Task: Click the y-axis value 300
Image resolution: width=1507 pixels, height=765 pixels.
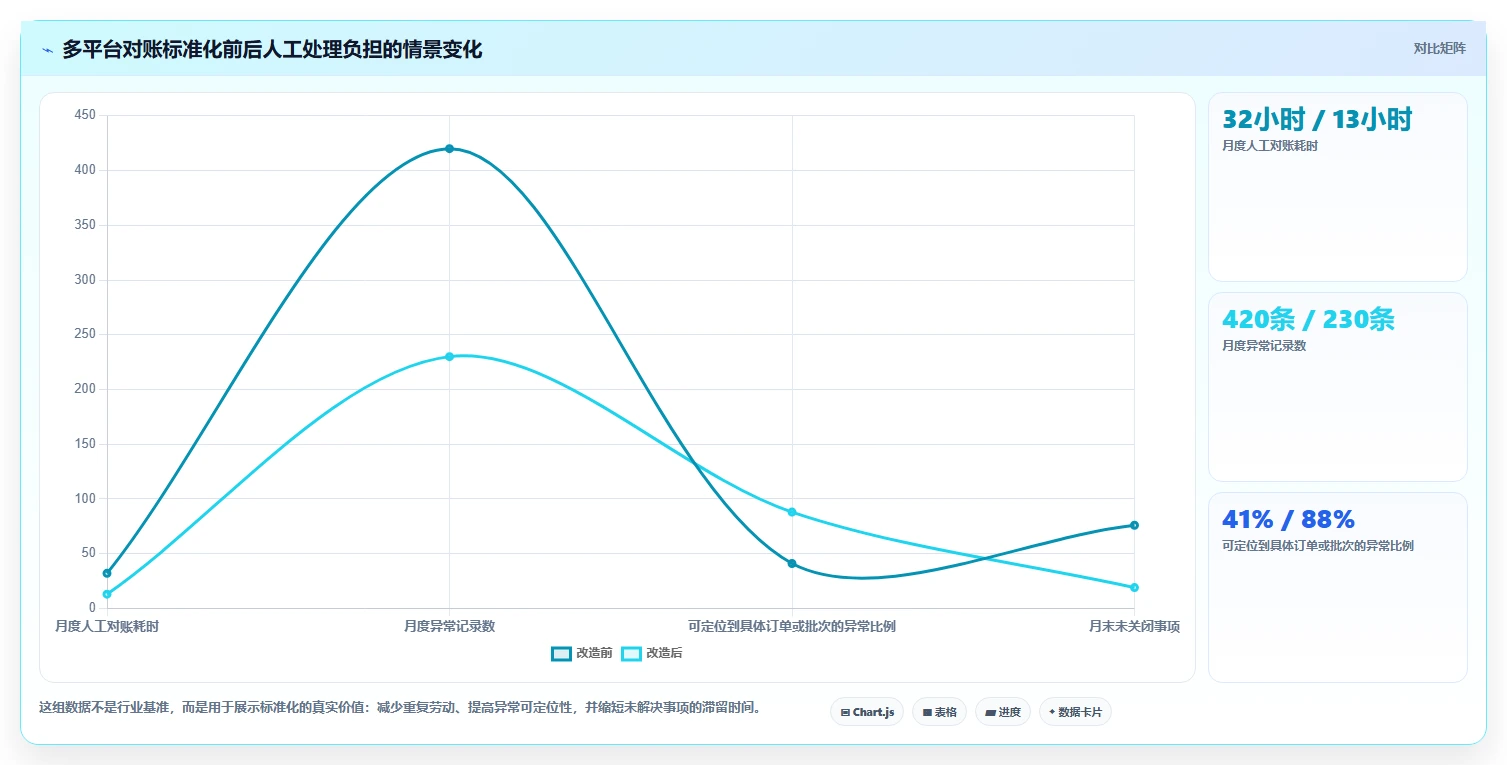Action: tap(85, 280)
